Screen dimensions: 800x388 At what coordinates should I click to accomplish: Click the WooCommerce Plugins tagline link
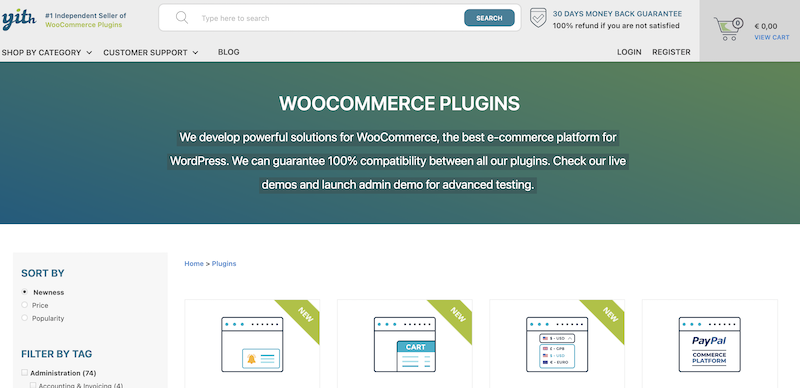[x=84, y=25]
